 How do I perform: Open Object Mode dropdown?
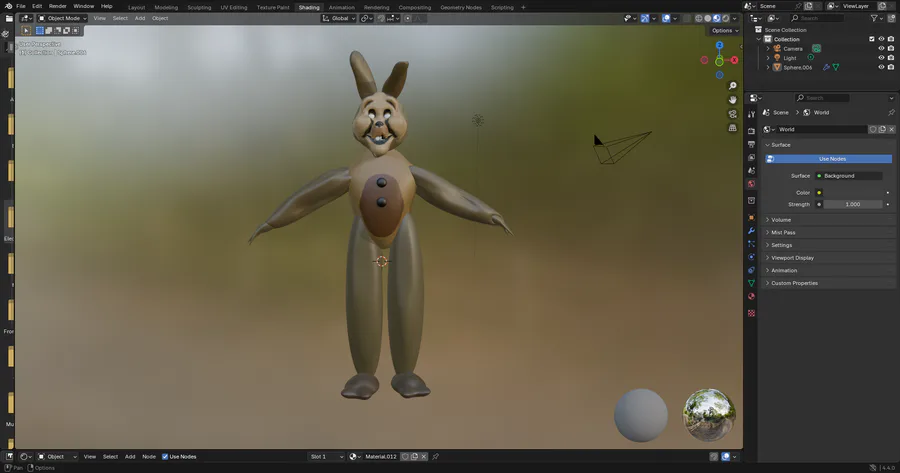click(63, 18)
